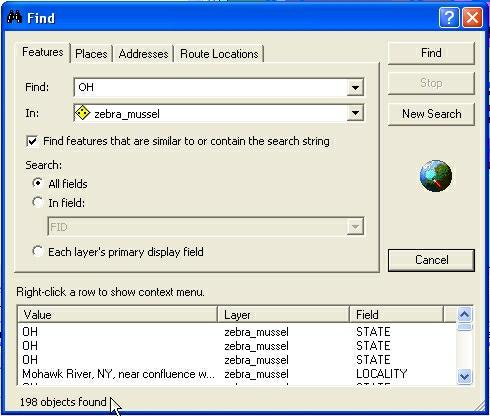Switch to the Addresses tab
Viewport: 490px width, 416px height.
tap(143, 54)
